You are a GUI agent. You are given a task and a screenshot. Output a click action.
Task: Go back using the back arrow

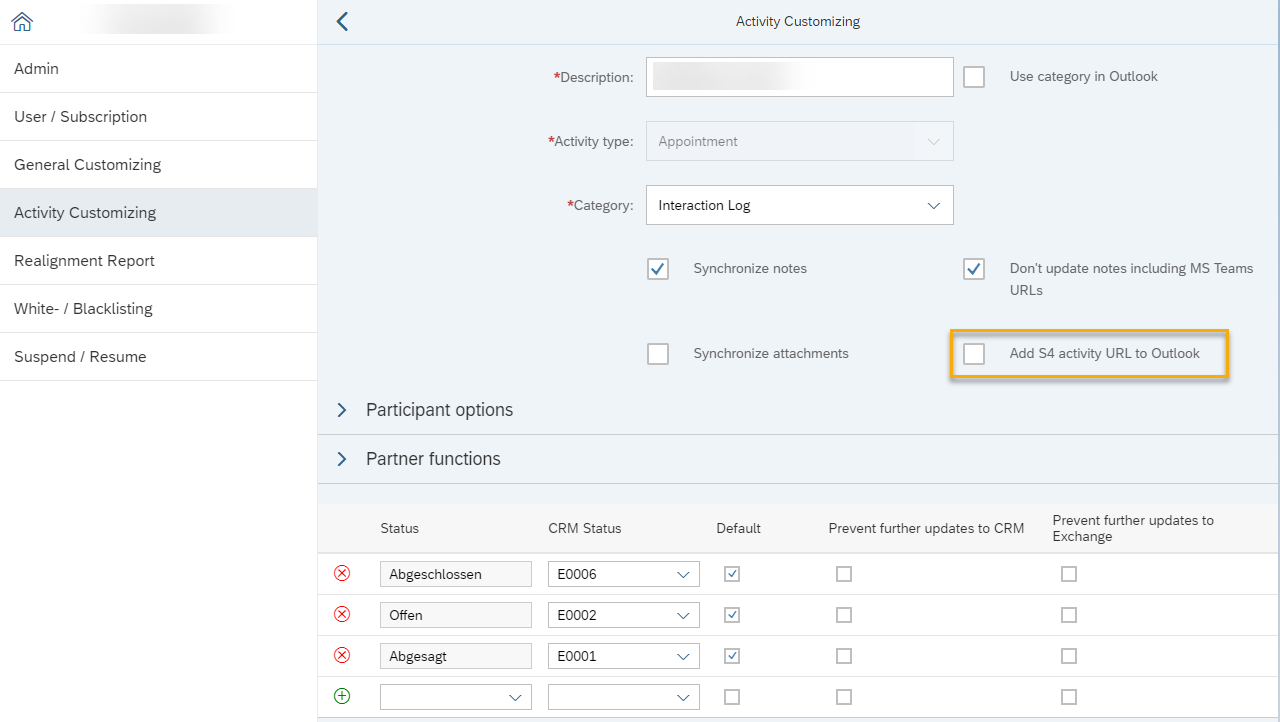point(342,21)
